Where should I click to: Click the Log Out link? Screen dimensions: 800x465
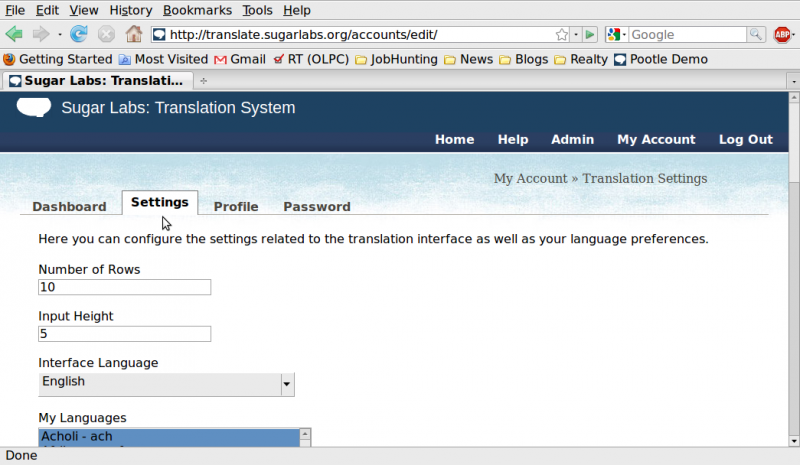[x=745, y=140]
